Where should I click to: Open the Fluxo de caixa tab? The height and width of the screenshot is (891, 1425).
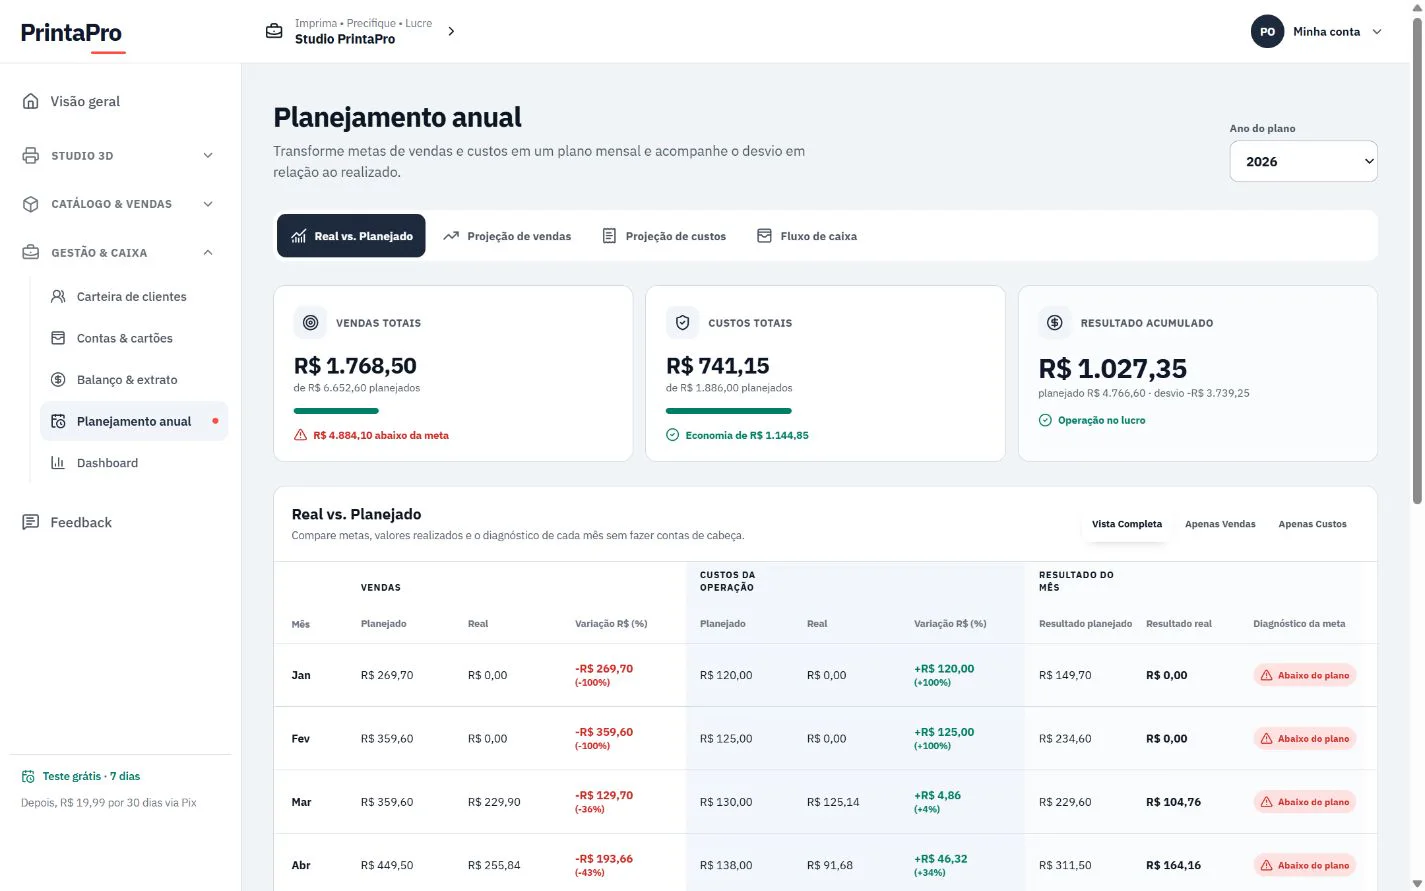807,236
